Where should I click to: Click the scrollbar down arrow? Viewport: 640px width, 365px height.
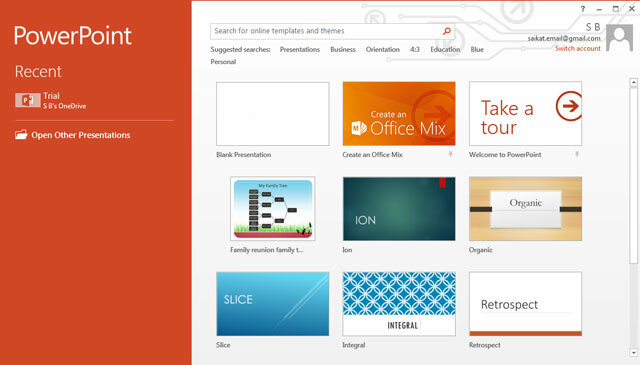tap(633, 353)
